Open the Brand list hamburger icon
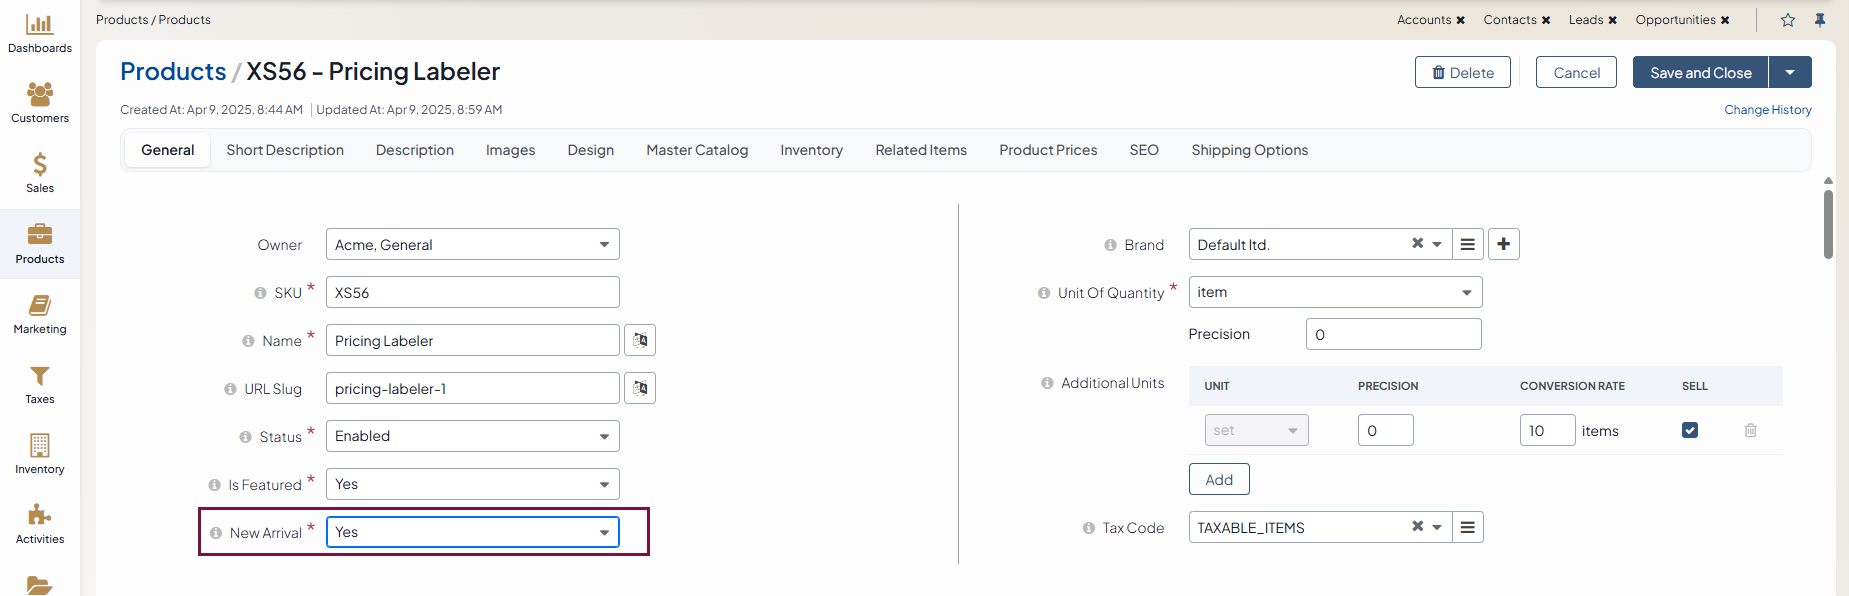The width and height of the screenshot is (1849, 596). pos(1467,244)
